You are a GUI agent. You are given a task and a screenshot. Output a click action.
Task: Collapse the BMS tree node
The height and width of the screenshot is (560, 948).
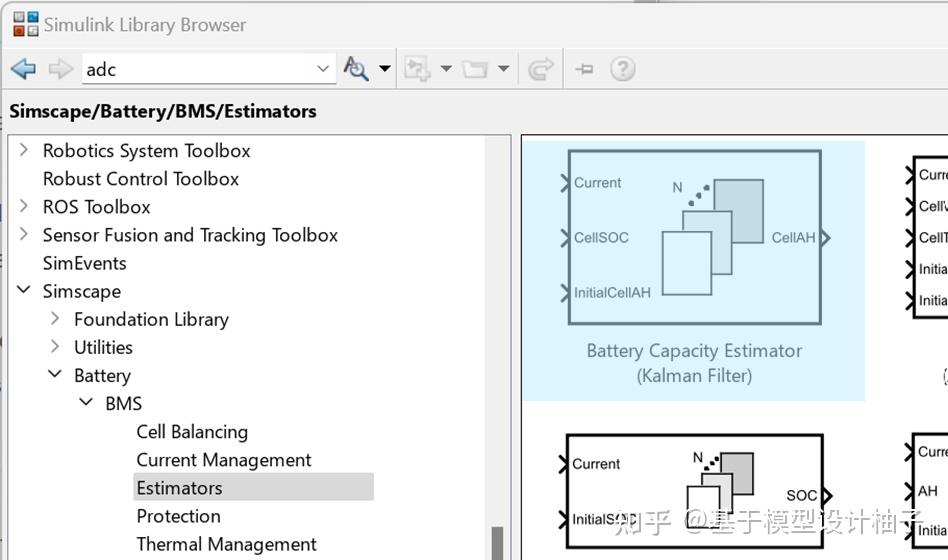point(86,402)
